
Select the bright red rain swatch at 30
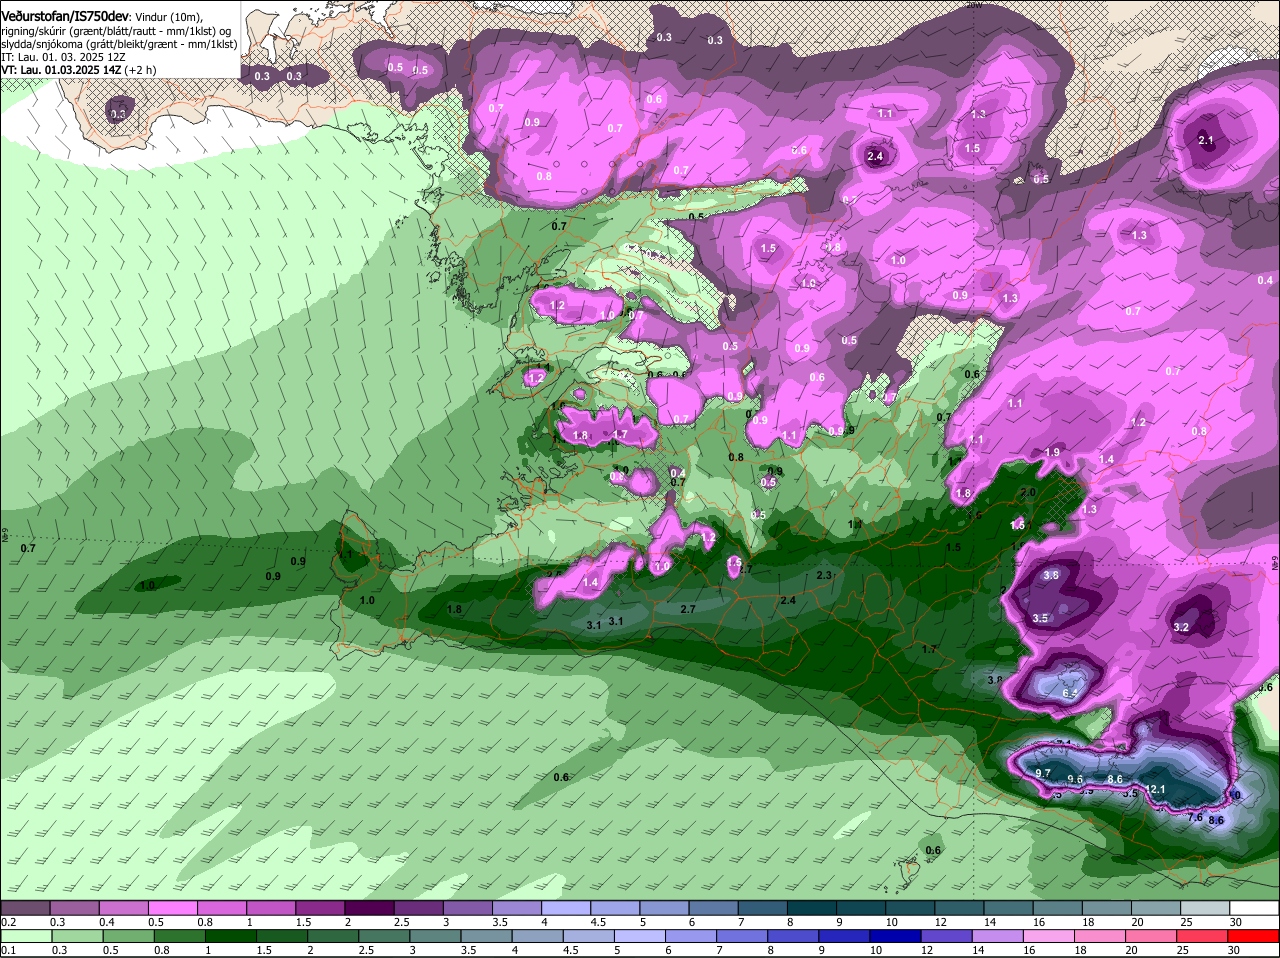point(1254,936)
